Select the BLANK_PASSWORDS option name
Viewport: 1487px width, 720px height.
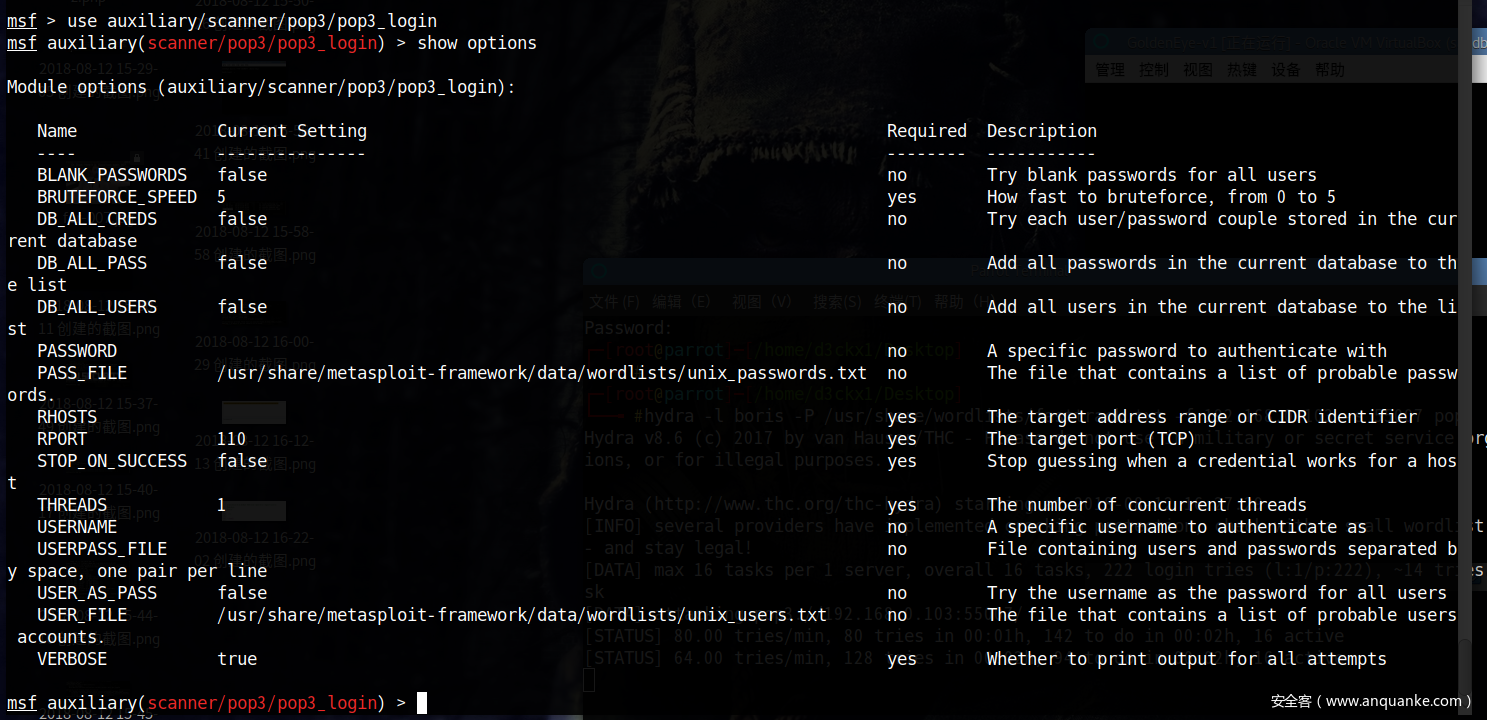pyautogui.click(x=112, y=175)
